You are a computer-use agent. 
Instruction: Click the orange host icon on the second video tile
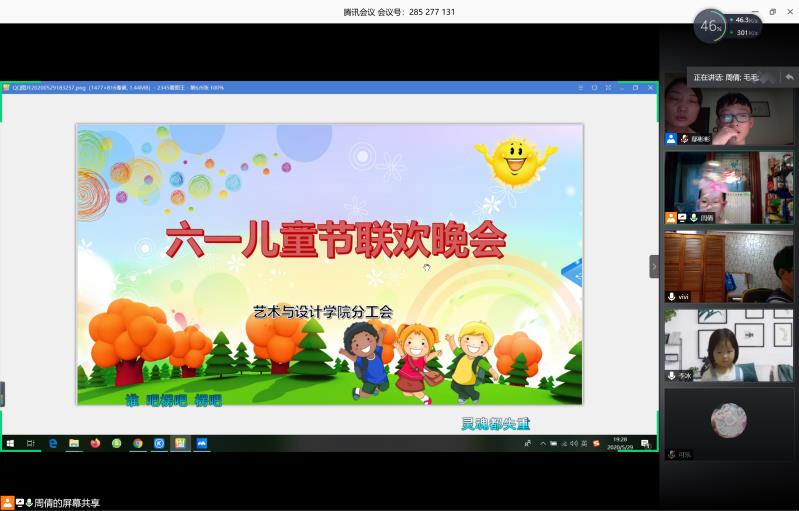(x=671, y=217)
